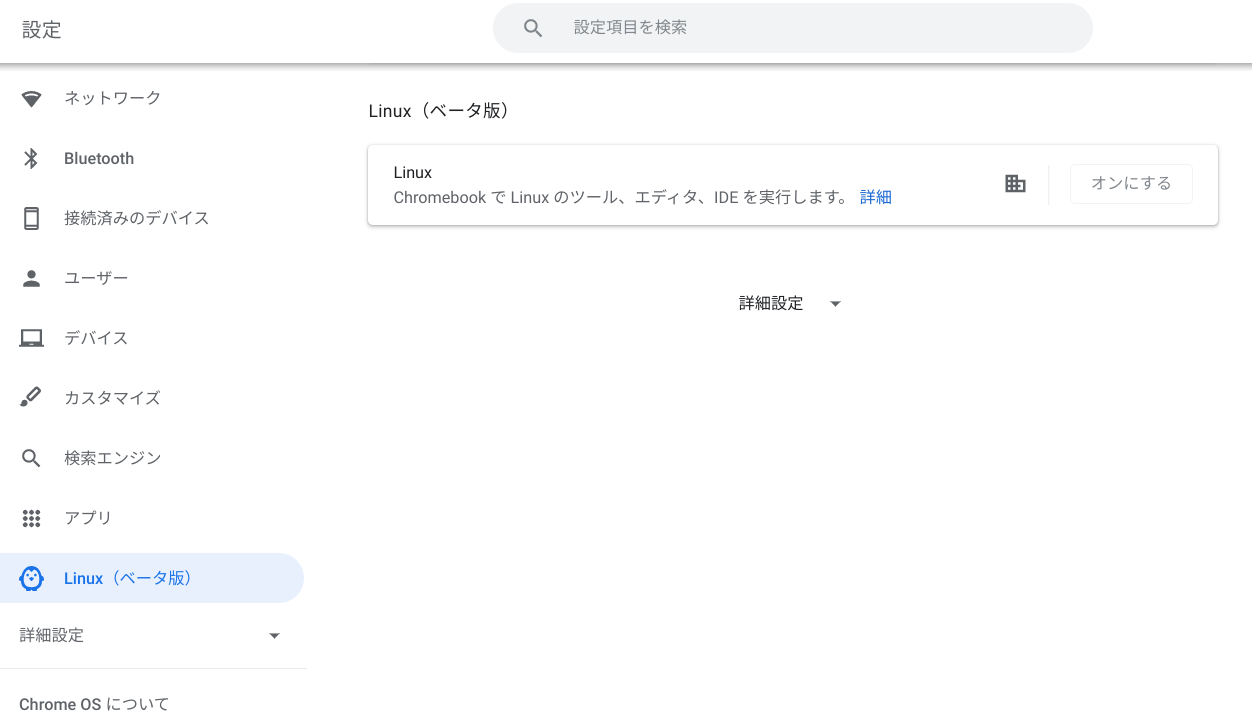The image size is (1252, 726).
Task: Click the search icon in the search bar
Action: [533, 29]
